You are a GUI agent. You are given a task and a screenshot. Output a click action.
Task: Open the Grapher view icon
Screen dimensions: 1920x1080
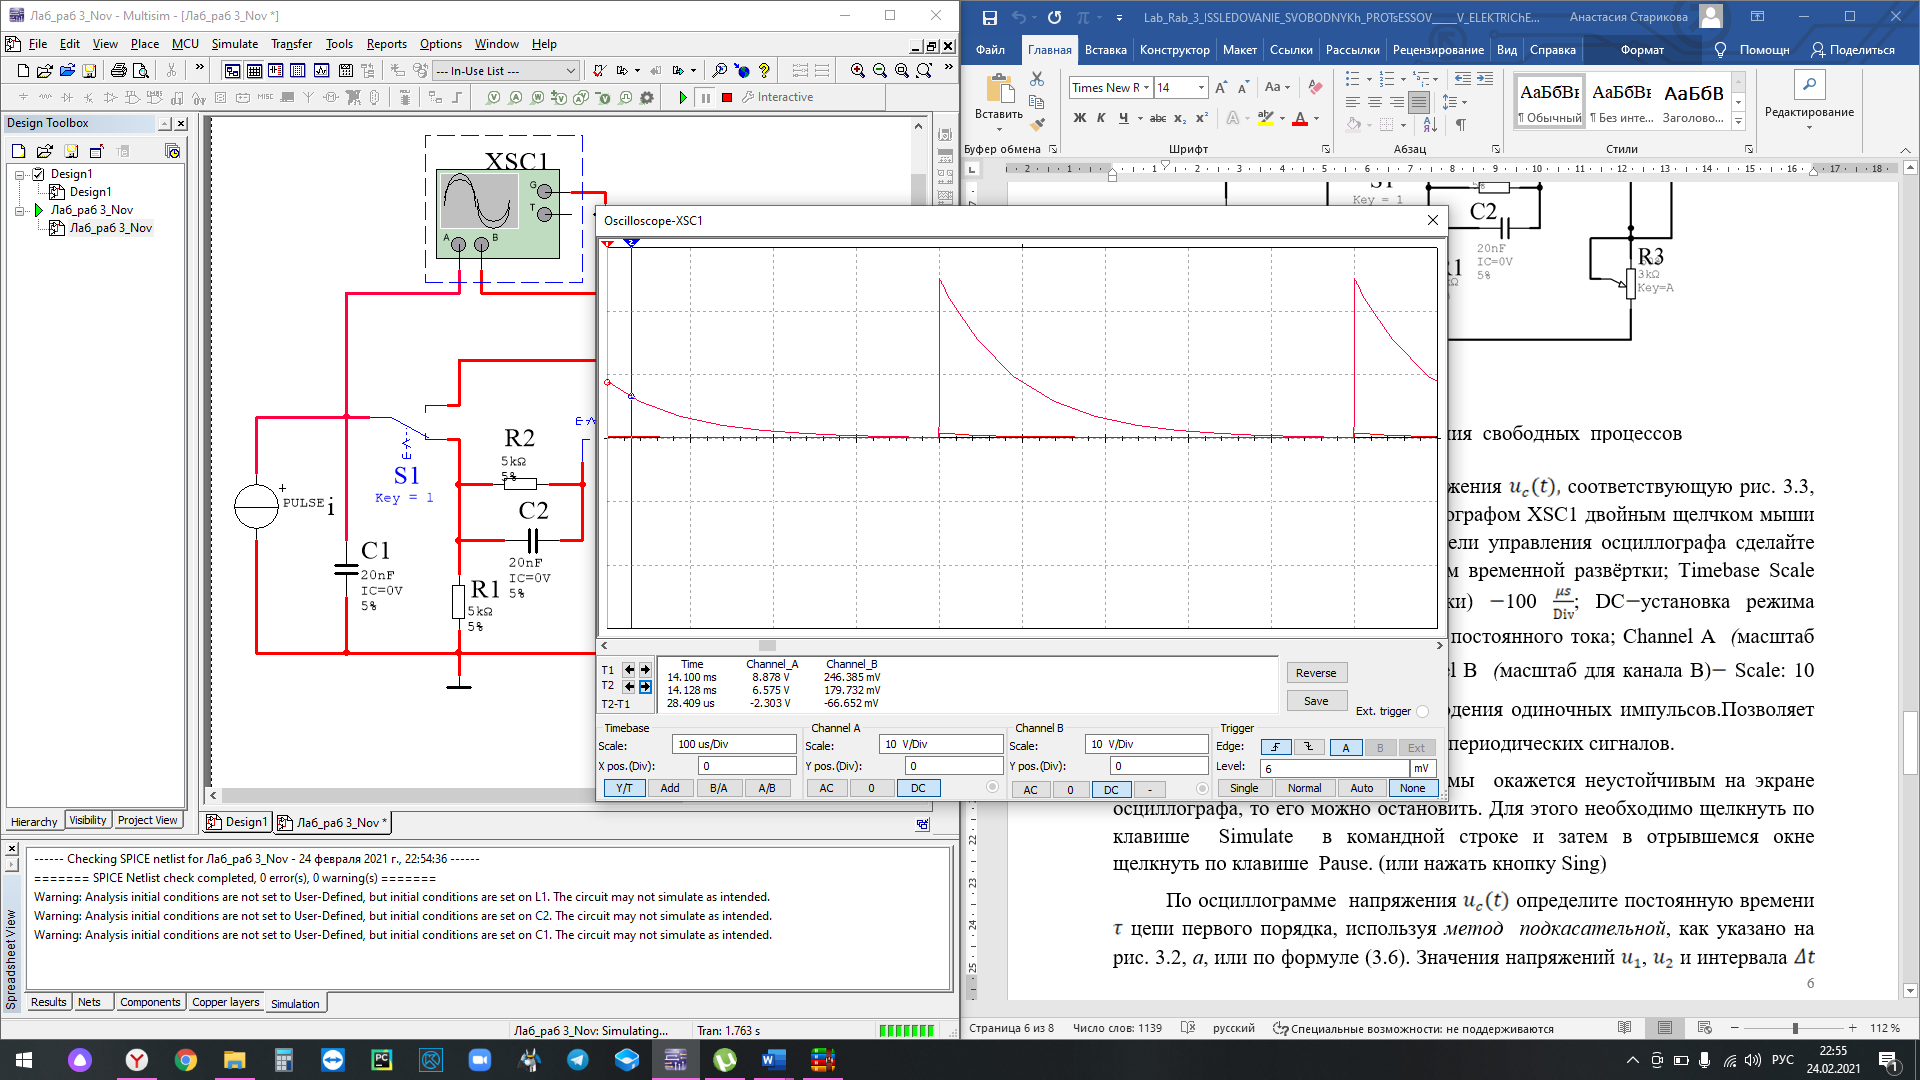point(321,71)
